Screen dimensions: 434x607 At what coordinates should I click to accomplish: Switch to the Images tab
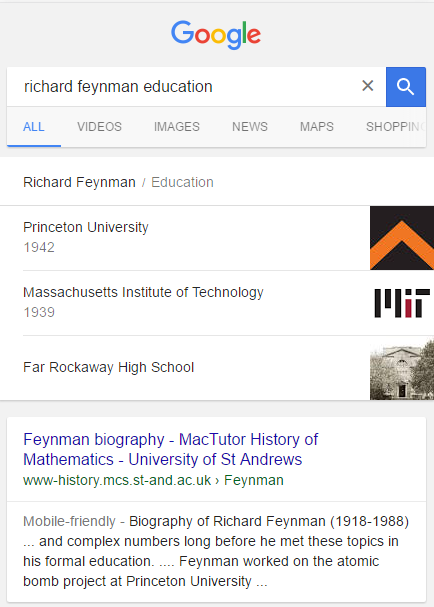click(x=177, y=127)
